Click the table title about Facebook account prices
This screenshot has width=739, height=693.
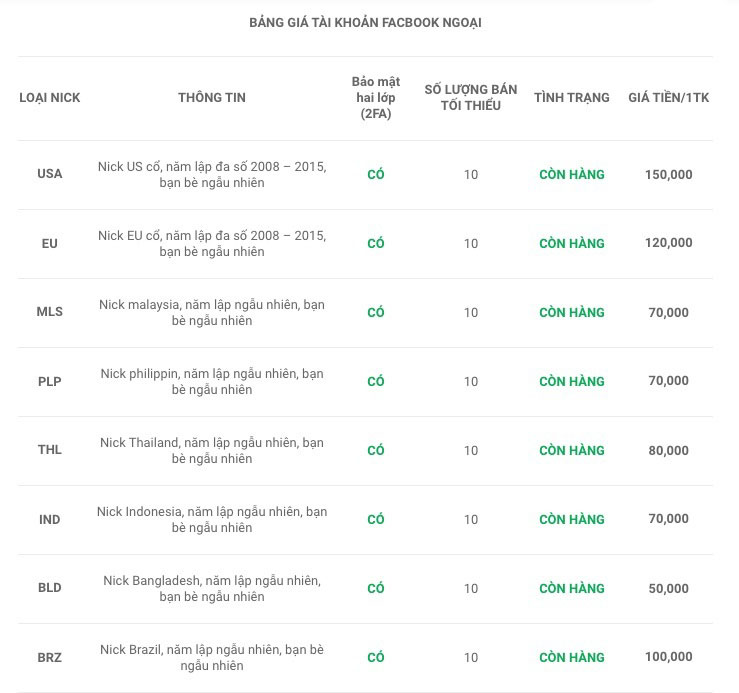[x=365, y=22]
